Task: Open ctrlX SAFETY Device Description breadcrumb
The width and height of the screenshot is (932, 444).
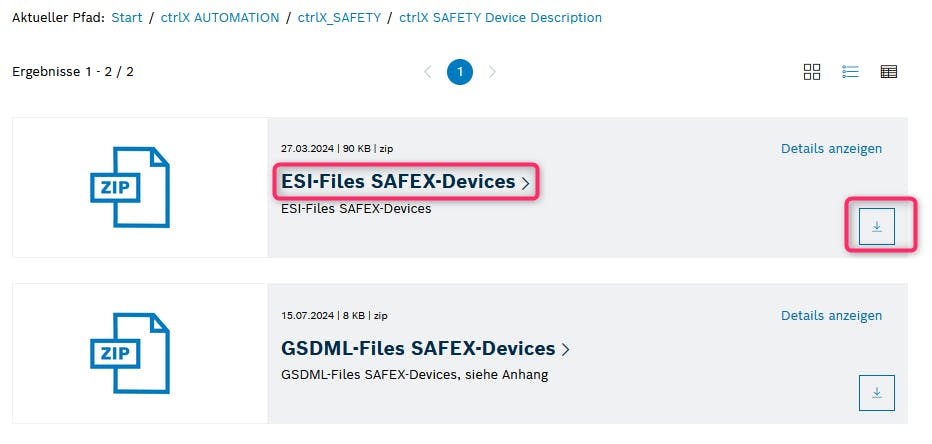Action: (x=500, y=18)
